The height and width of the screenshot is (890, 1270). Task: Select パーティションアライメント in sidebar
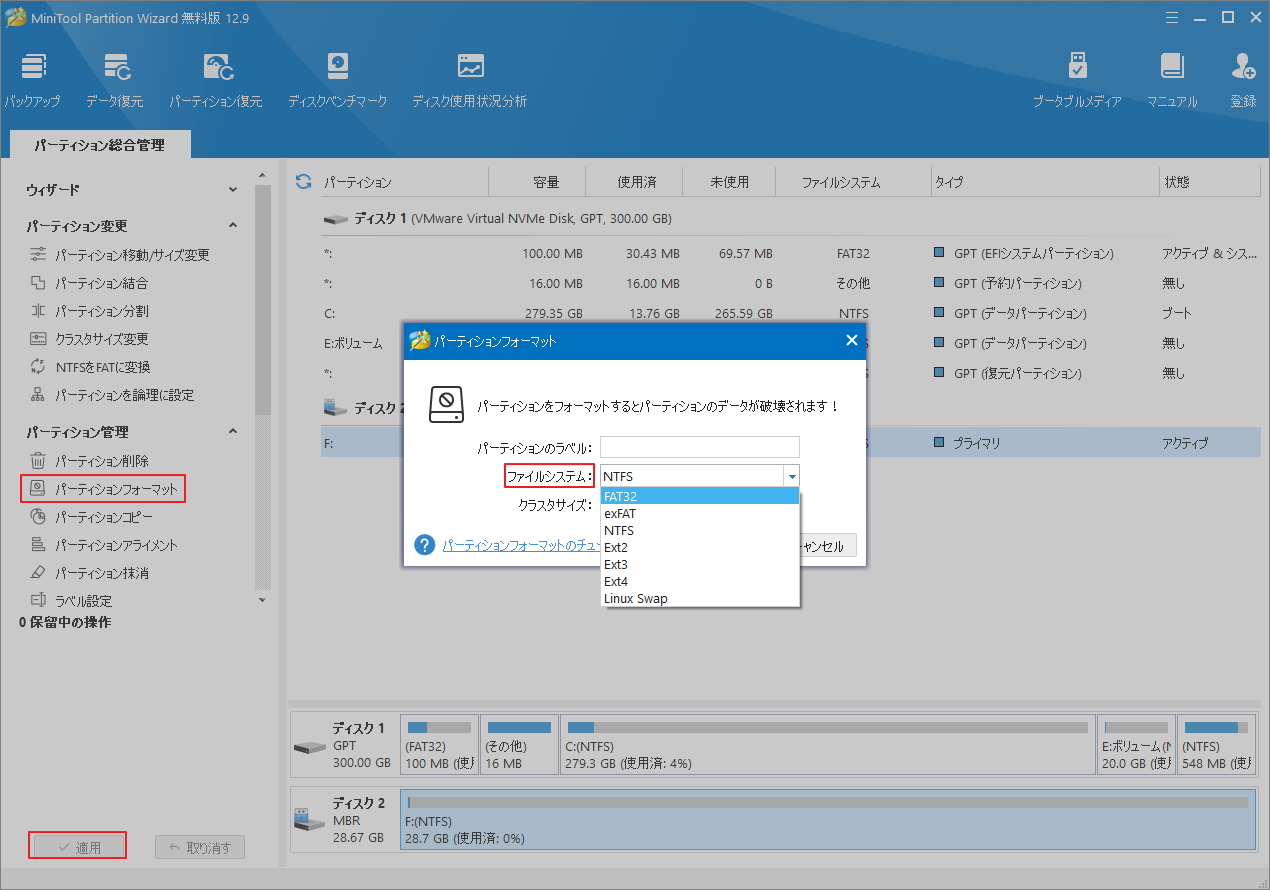pos(104,545)
